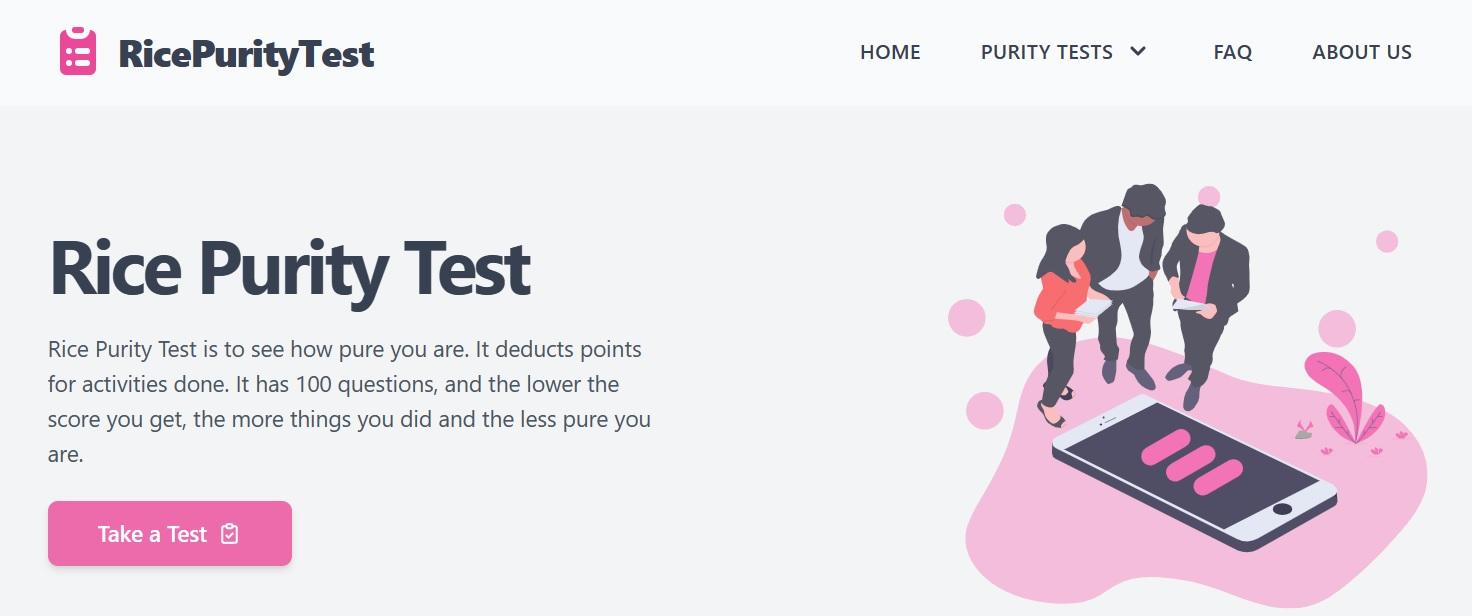Expand the Purity Tests chevron arrow
This screenshot has height=616, width=1472.
click(x=1138, y=52)
